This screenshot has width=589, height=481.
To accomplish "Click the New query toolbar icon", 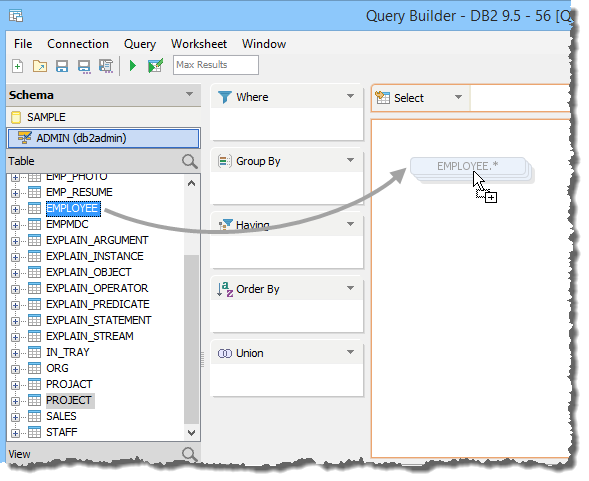I will (x=17, y=66).
